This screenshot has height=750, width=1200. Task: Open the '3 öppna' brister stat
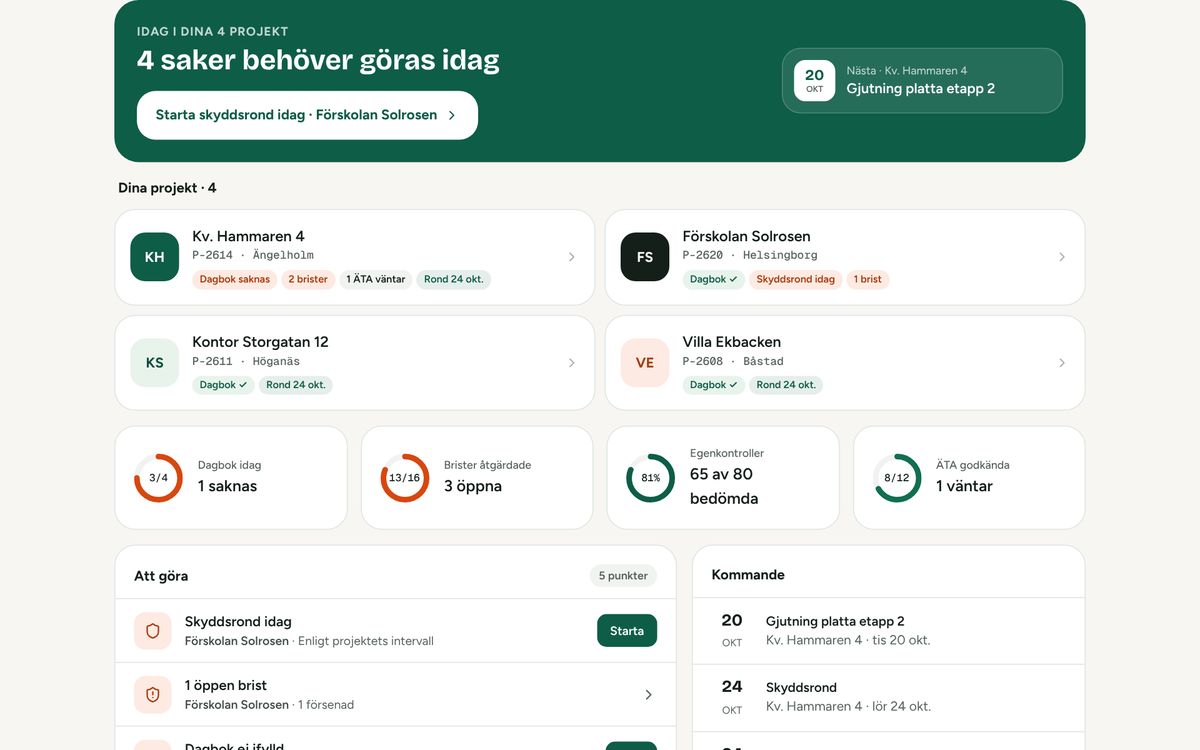(473, 486)
